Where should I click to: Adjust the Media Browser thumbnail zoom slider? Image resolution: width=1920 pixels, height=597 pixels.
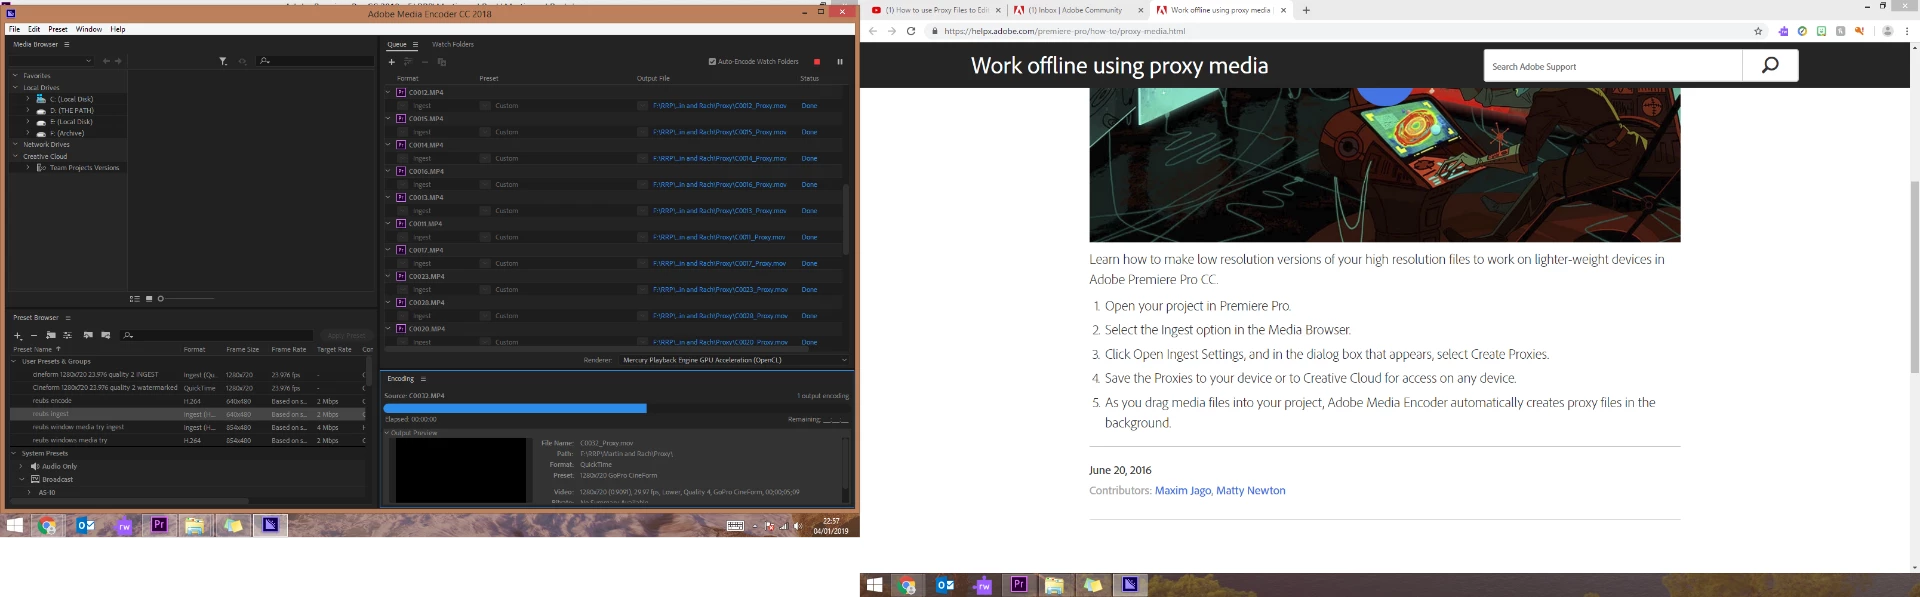[186, 298]
